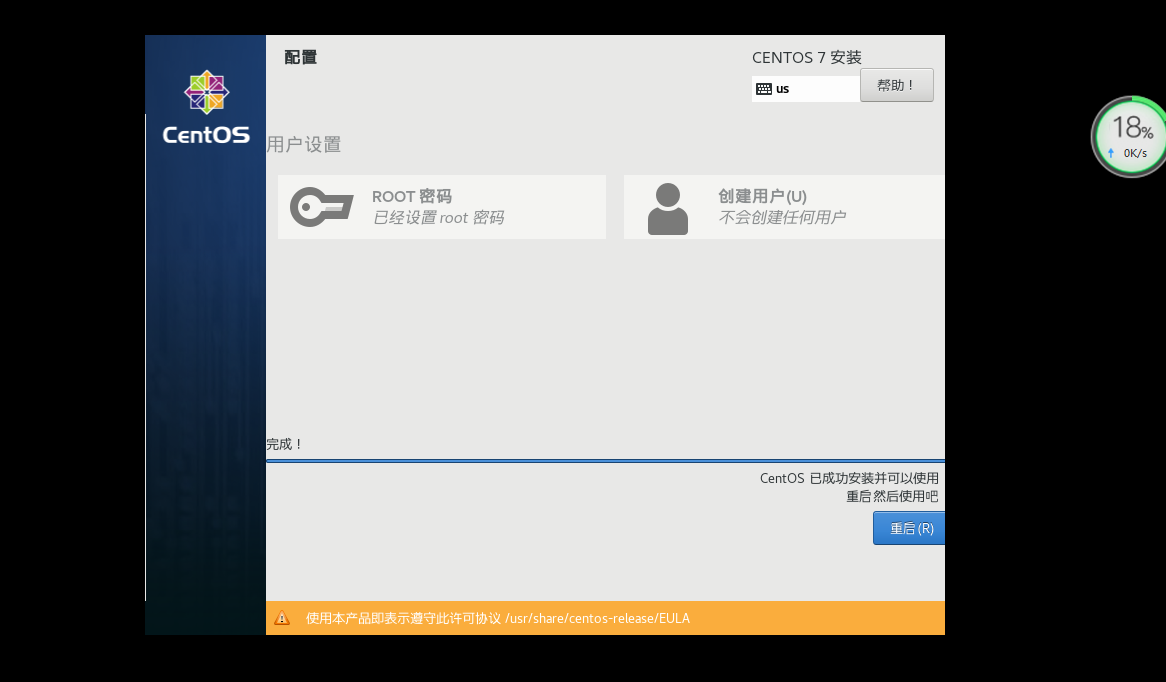
Task: Click the 18% floating speed widget
Action: point(1130,137)
